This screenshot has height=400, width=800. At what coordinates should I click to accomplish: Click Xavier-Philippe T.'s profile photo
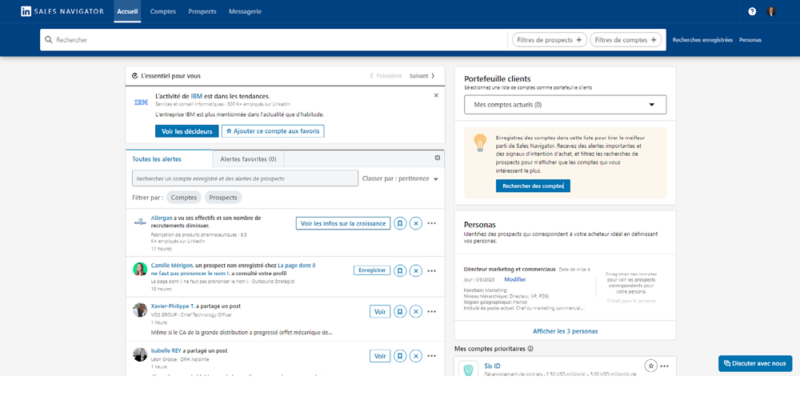tap(140, 310)
